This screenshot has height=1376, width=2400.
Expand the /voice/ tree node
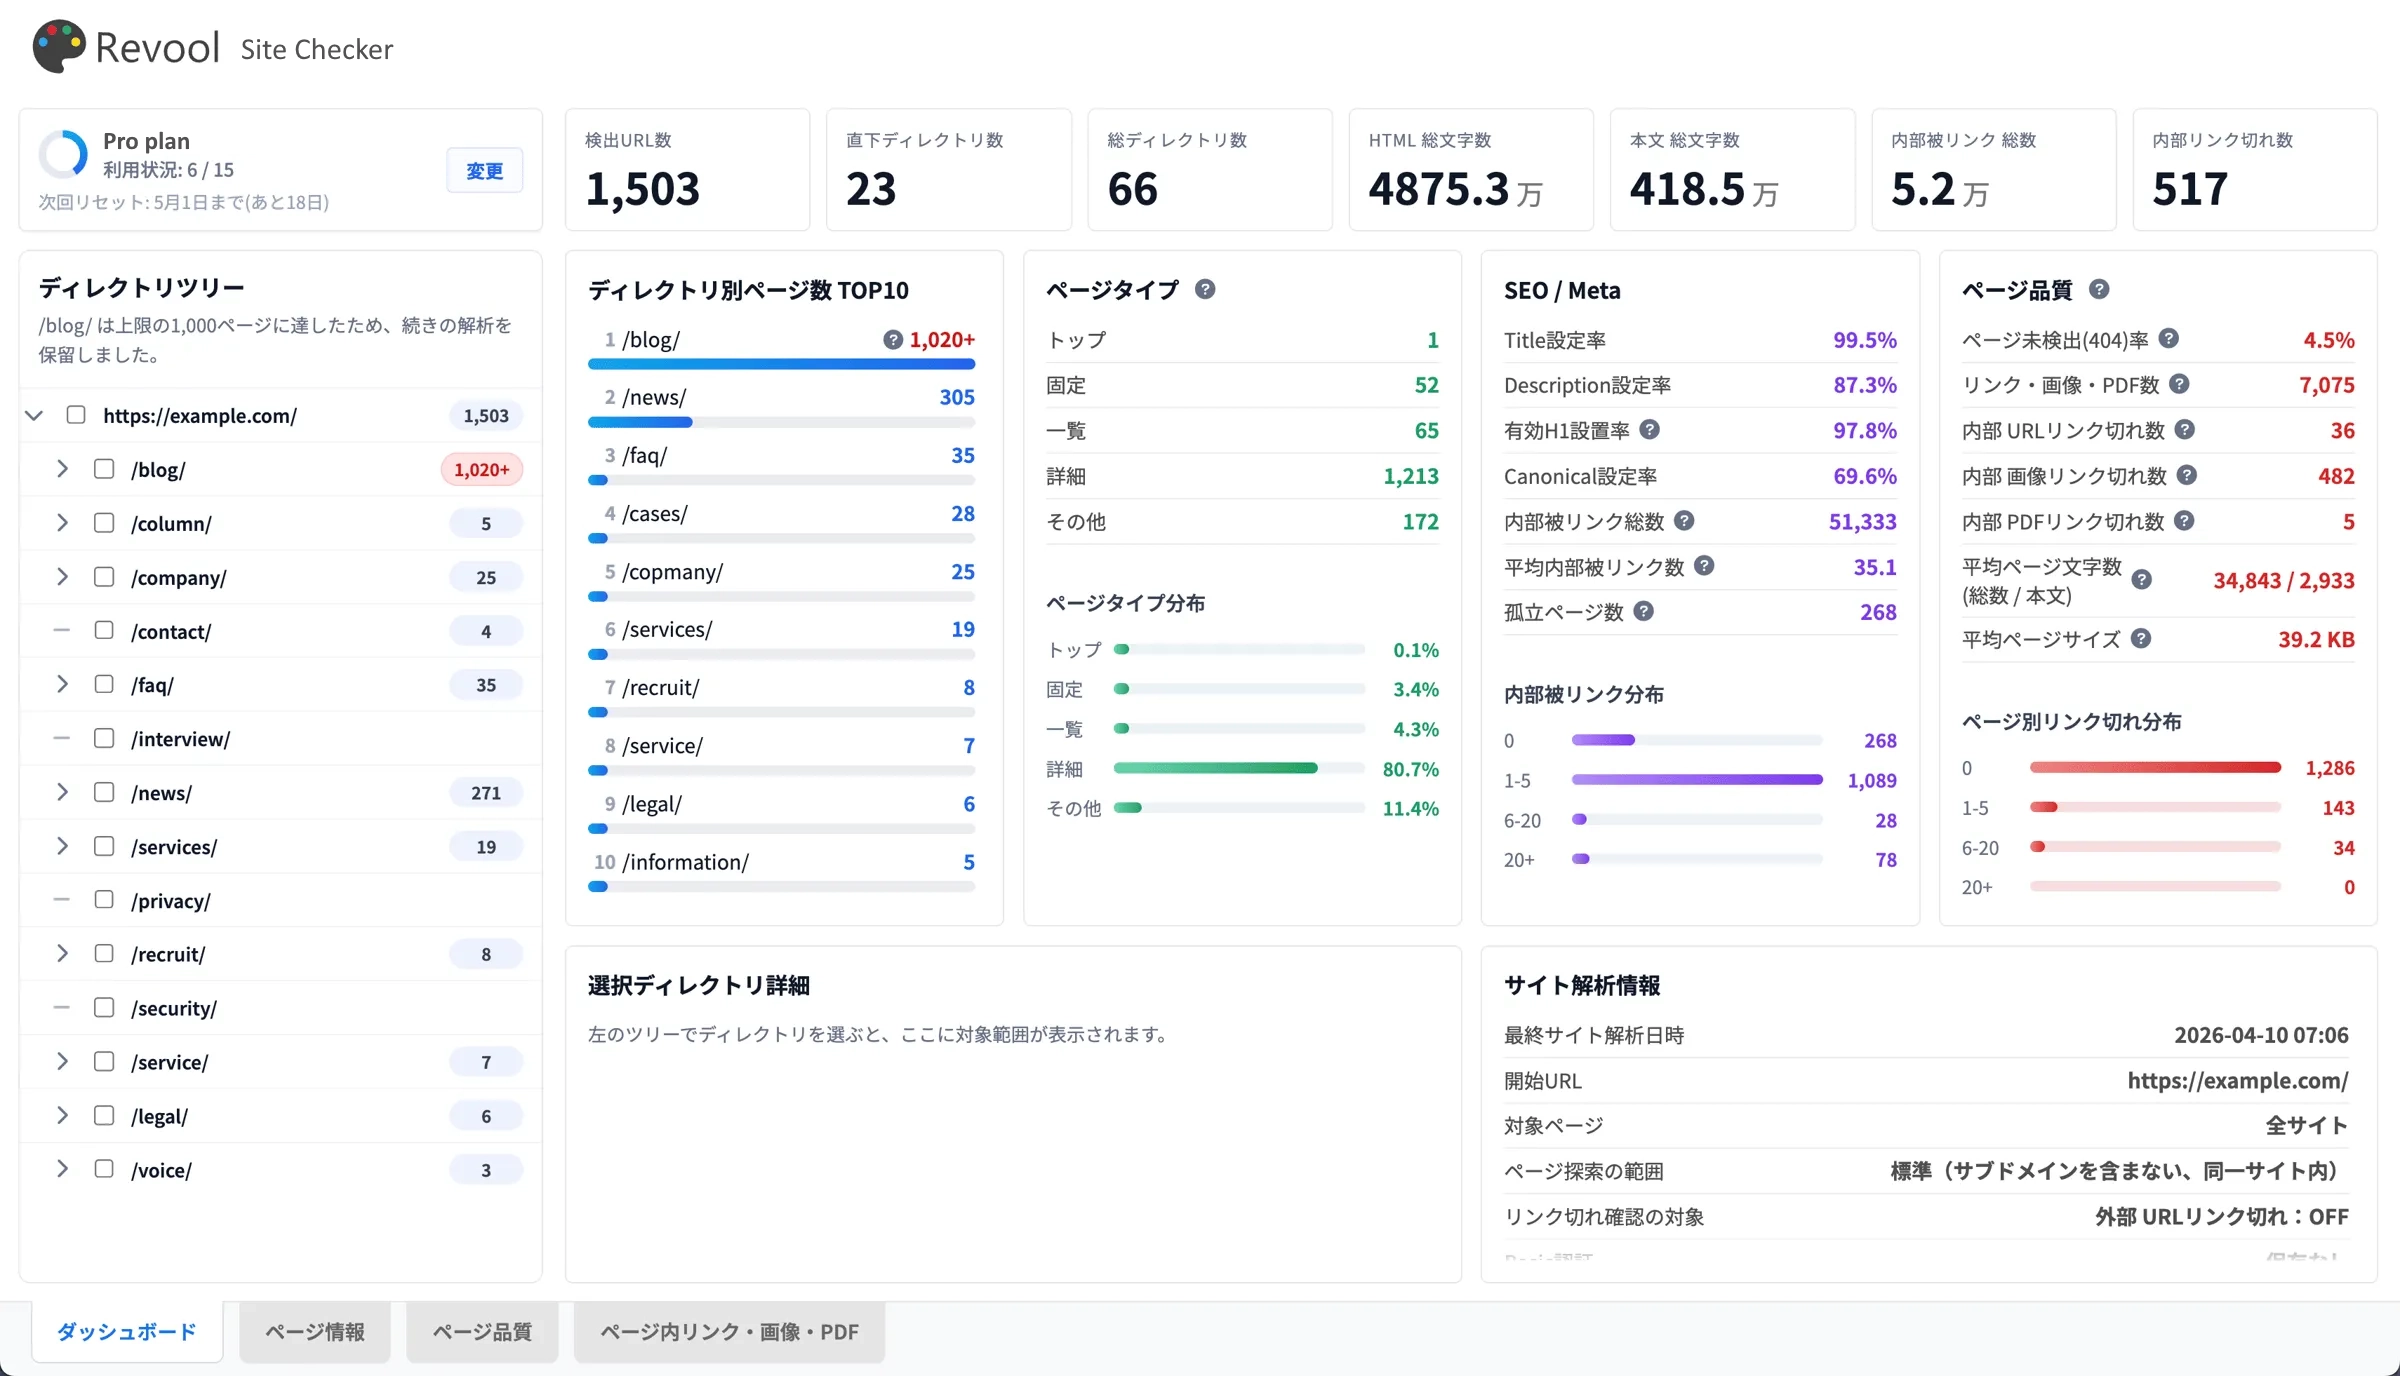62,1169
